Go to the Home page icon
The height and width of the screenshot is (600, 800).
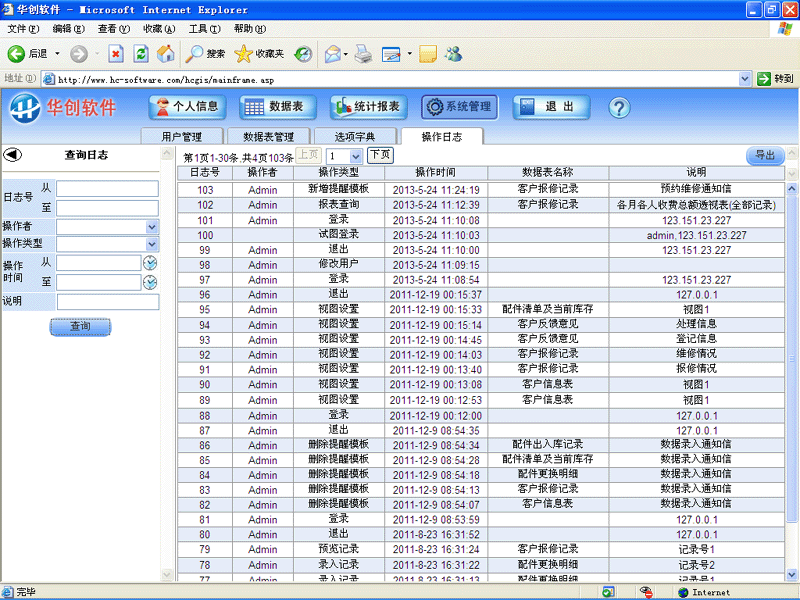165,54
